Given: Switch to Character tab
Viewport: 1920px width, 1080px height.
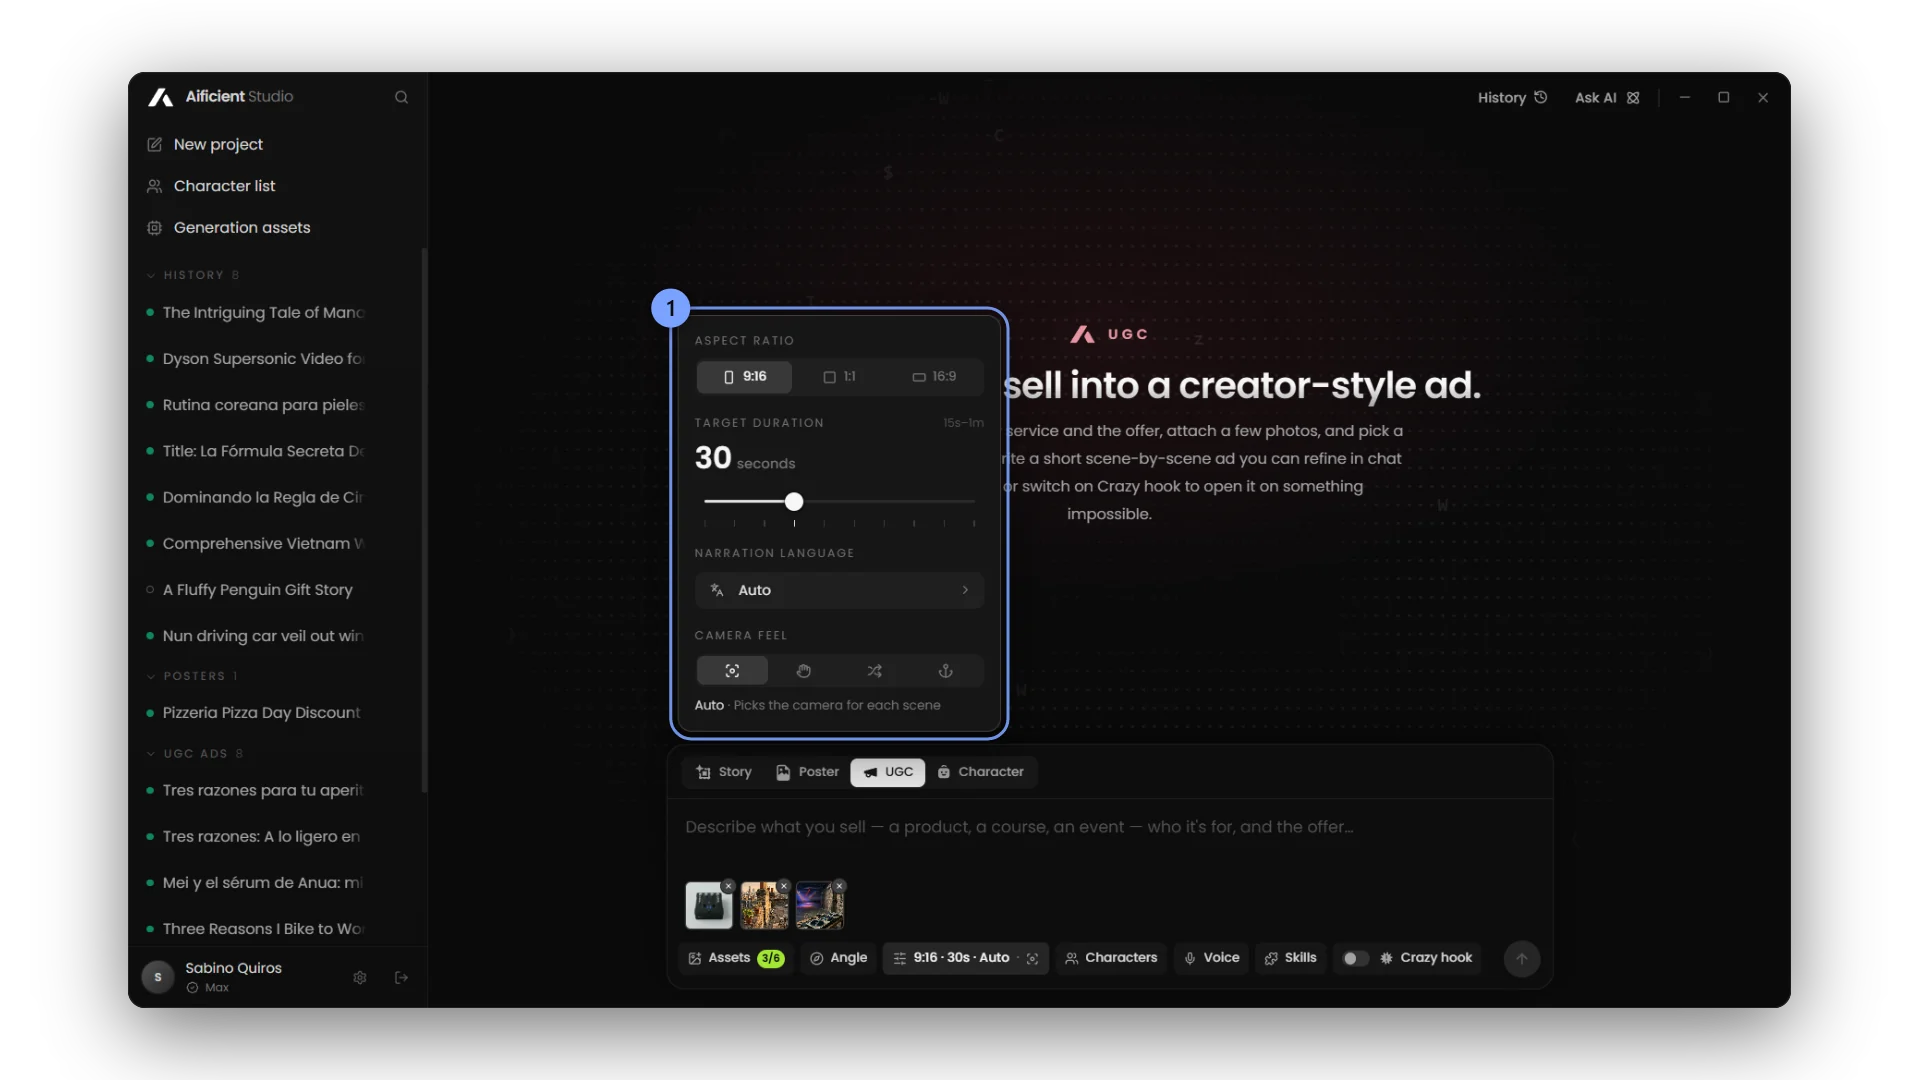Looking at the screenshot, I should (981, 772).
